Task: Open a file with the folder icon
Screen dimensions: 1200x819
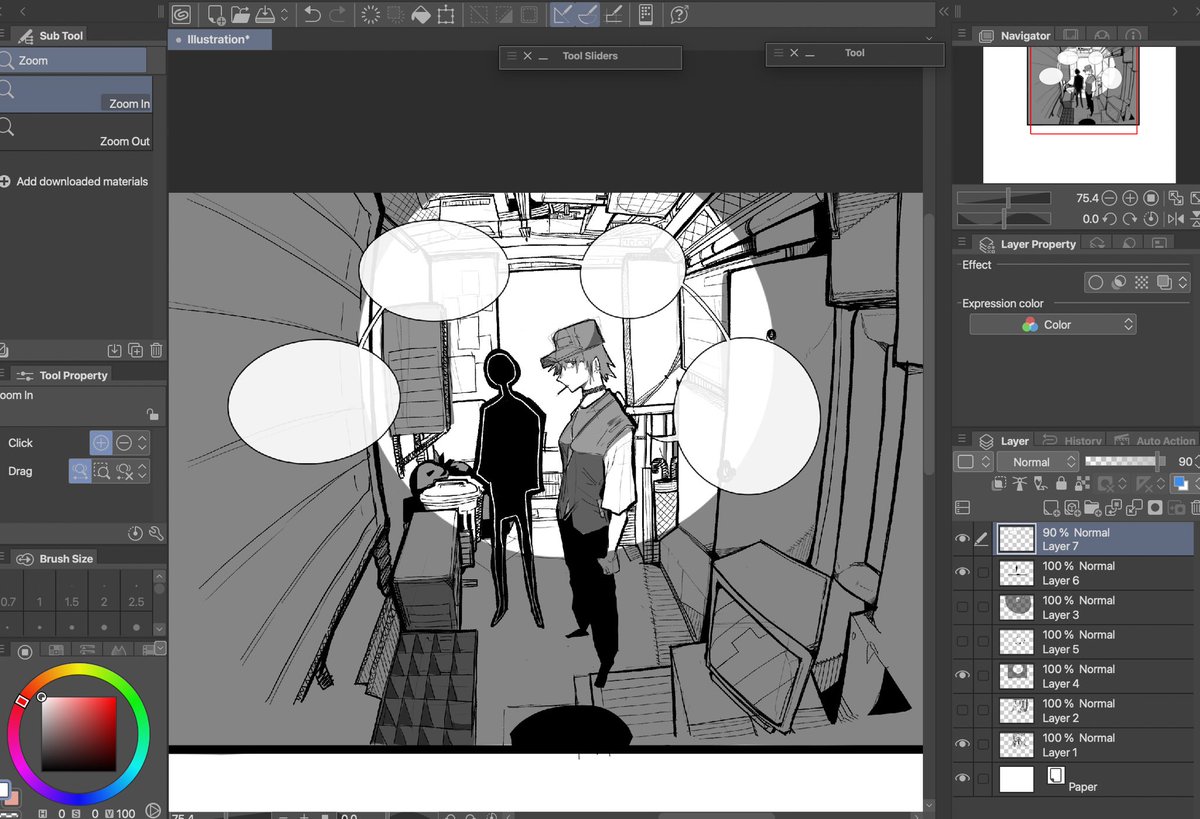Action: point(240,14)
